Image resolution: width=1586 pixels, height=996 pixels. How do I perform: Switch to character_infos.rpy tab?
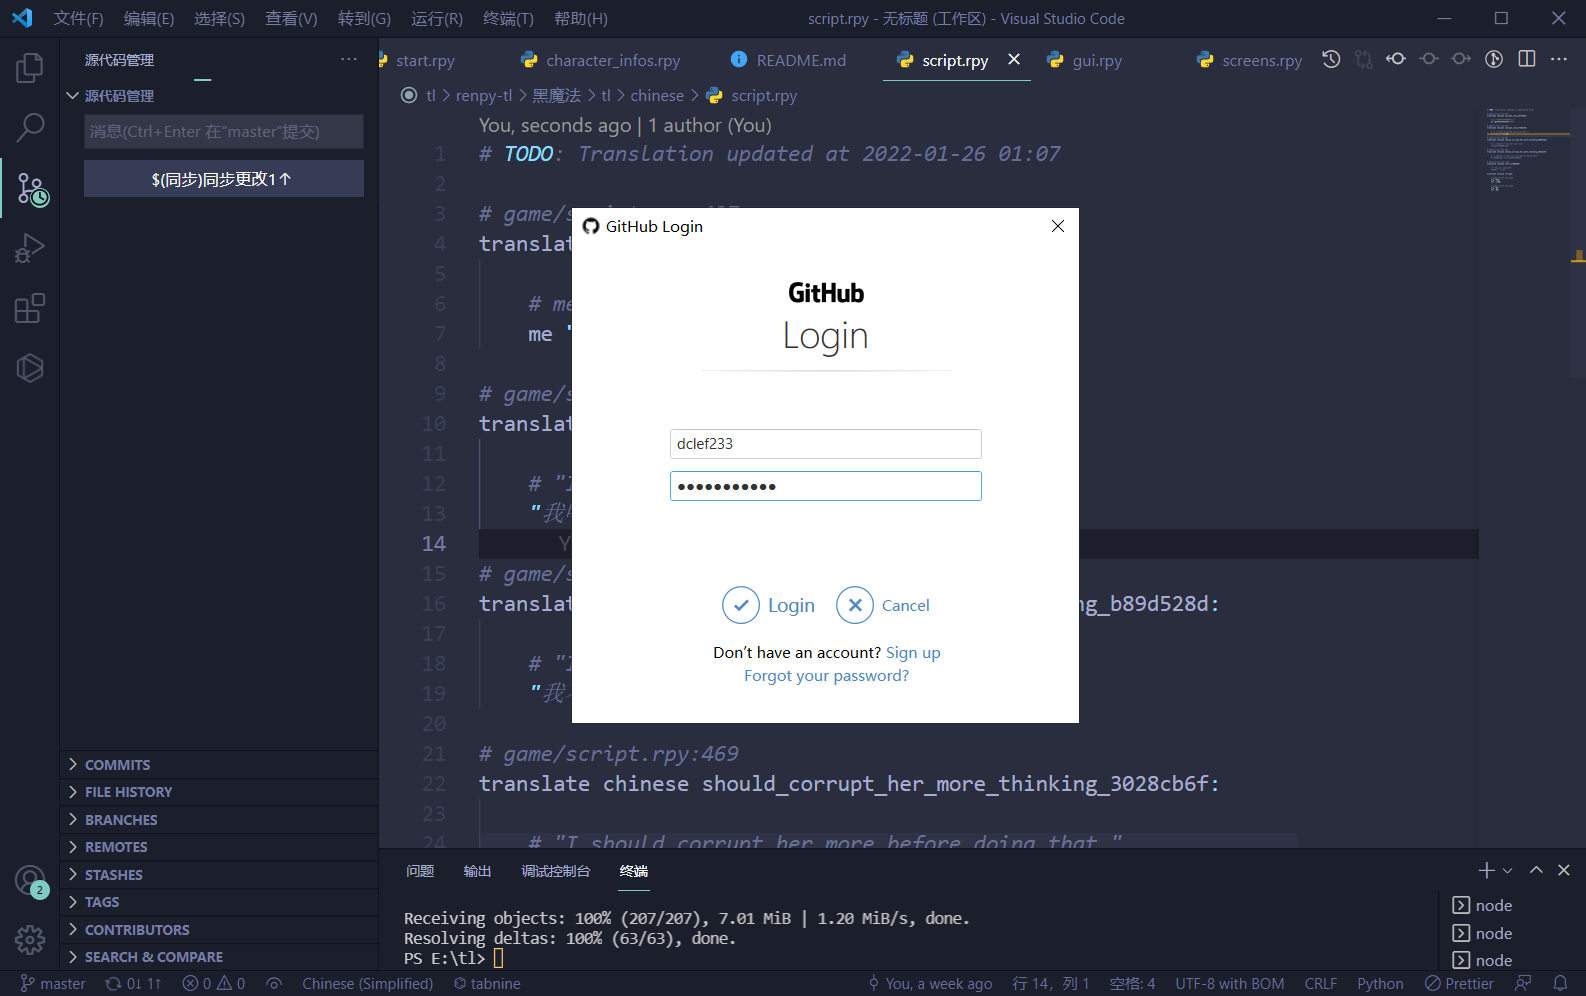pyautogui.click(x=600, y=60)
